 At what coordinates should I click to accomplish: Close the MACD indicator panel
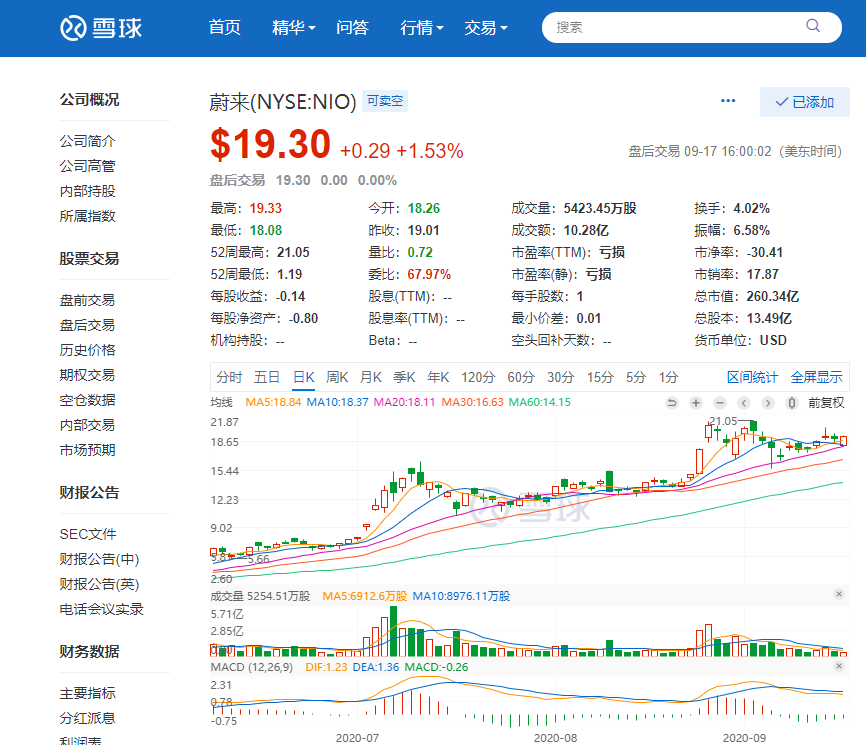point(839,665)
